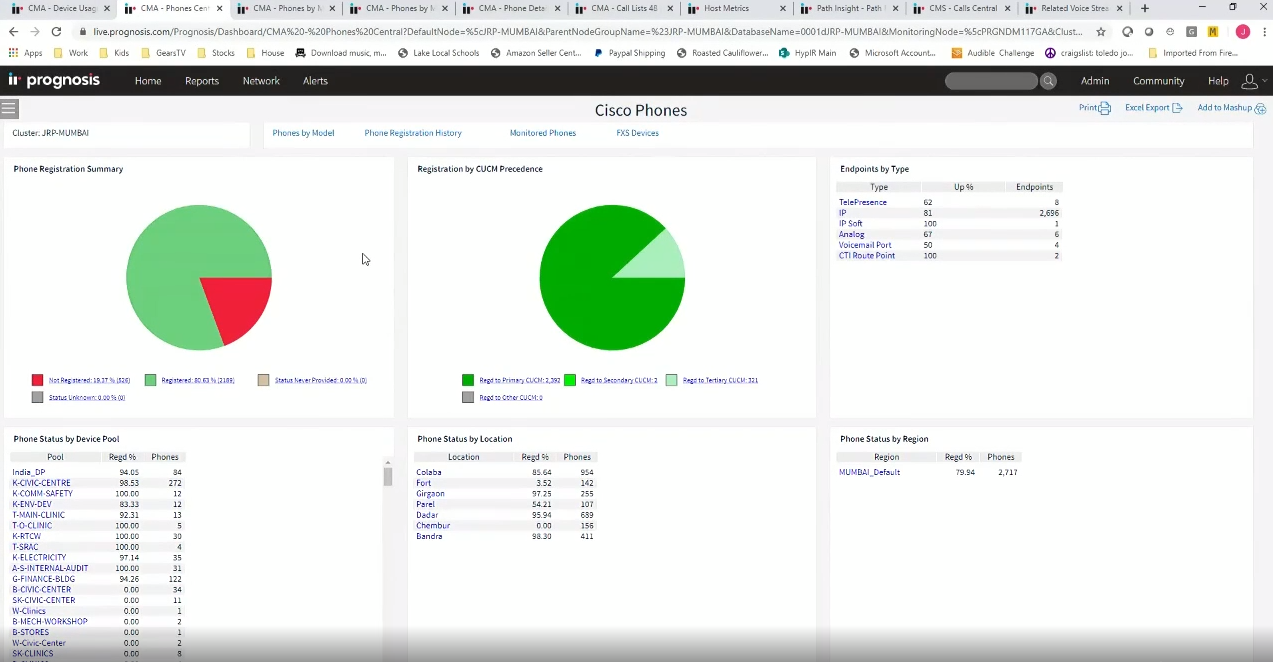Switch to CMS - Calls Central tab
Screen dimensions: 1273x662
(x=962, y=8)
